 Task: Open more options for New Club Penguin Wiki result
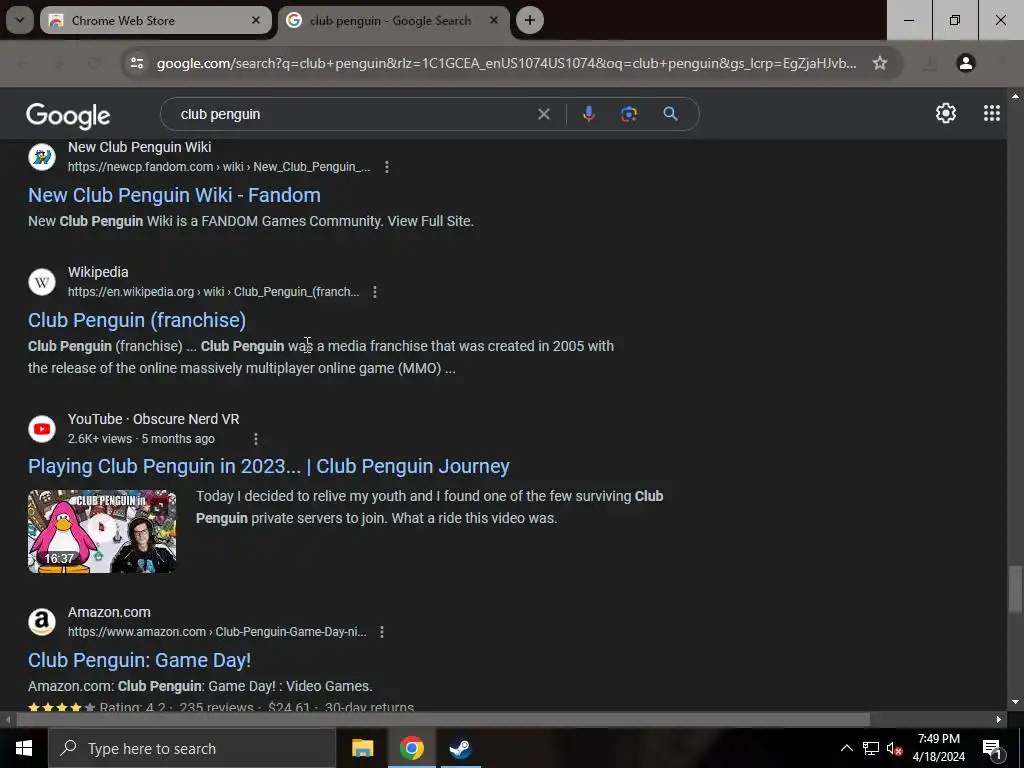(x=387, y=167)
